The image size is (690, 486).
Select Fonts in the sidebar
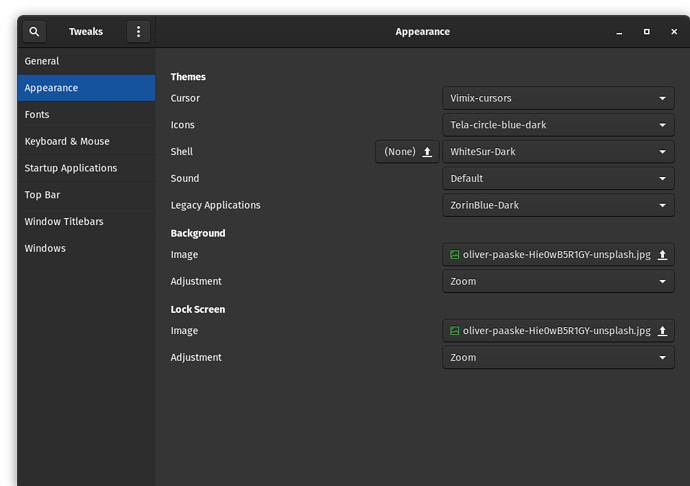[x=86, y=115]
